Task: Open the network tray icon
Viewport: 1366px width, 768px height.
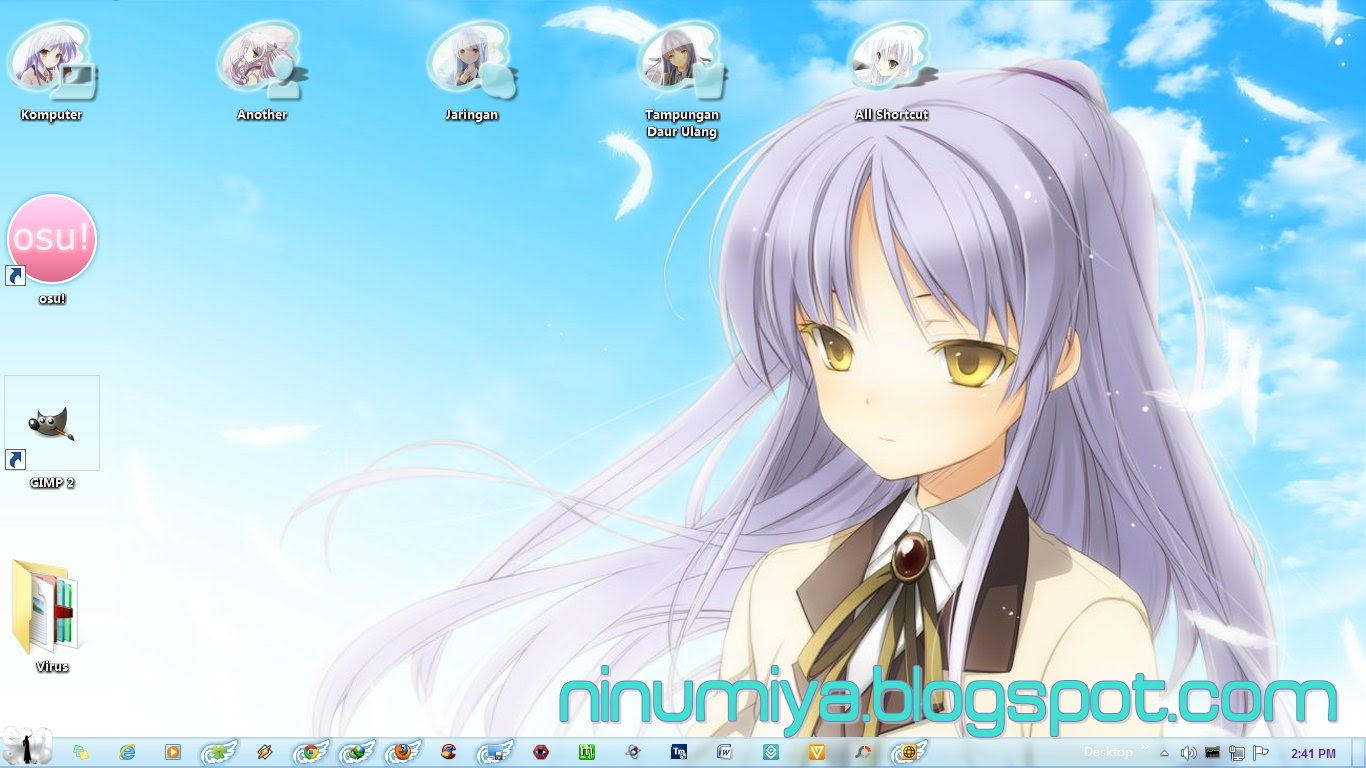Action: pos(1236,753)
